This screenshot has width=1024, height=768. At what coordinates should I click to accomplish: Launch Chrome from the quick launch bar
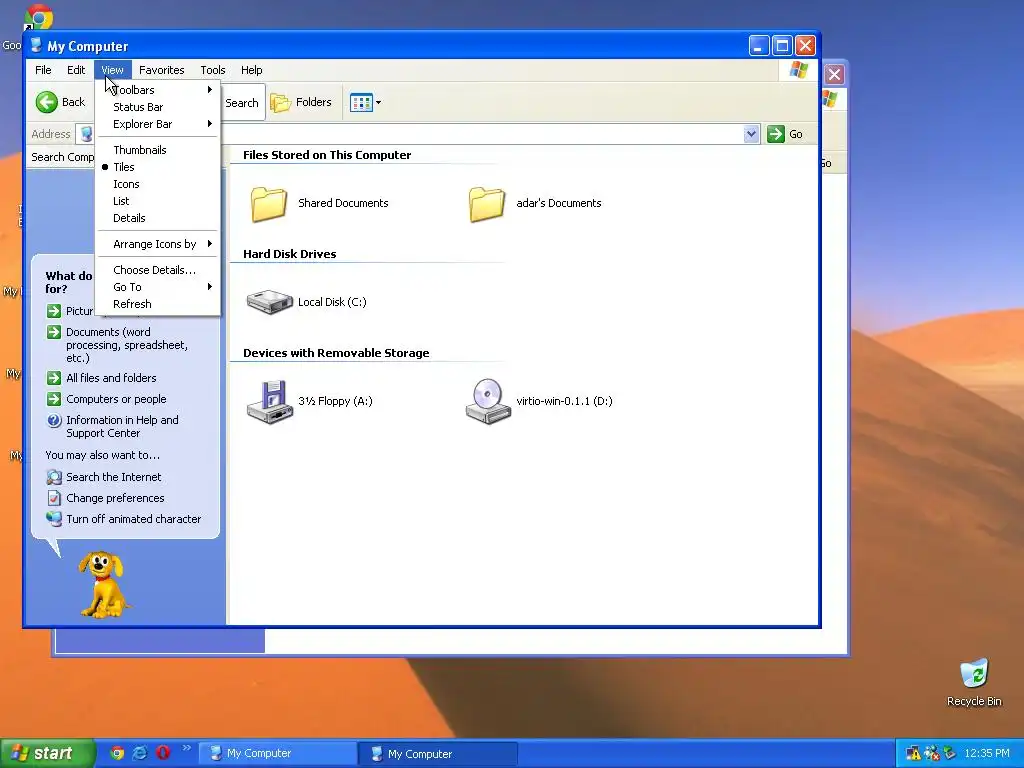(x=117, y=753)
